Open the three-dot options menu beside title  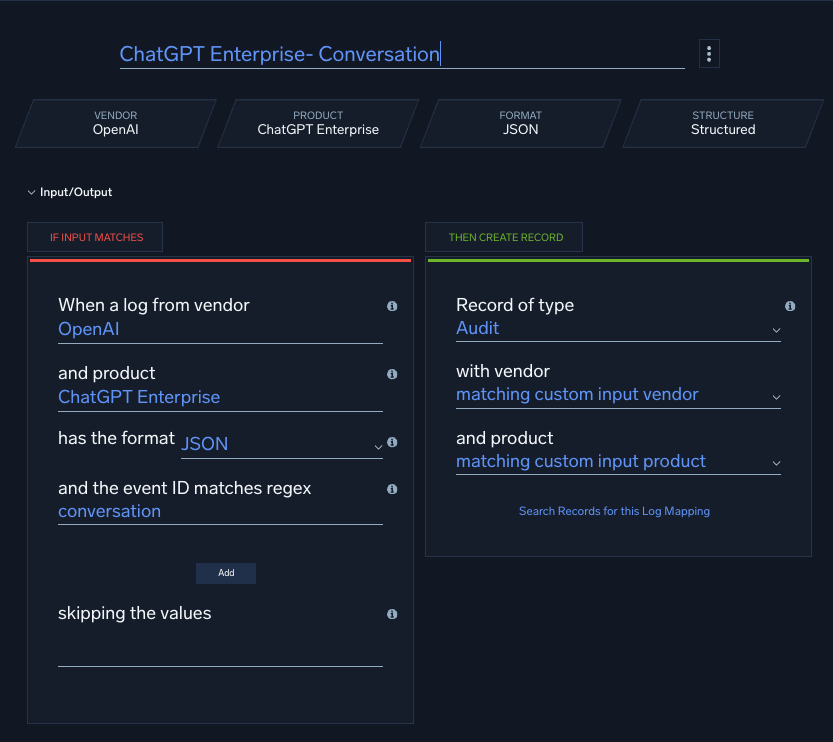tap(708, 54)
